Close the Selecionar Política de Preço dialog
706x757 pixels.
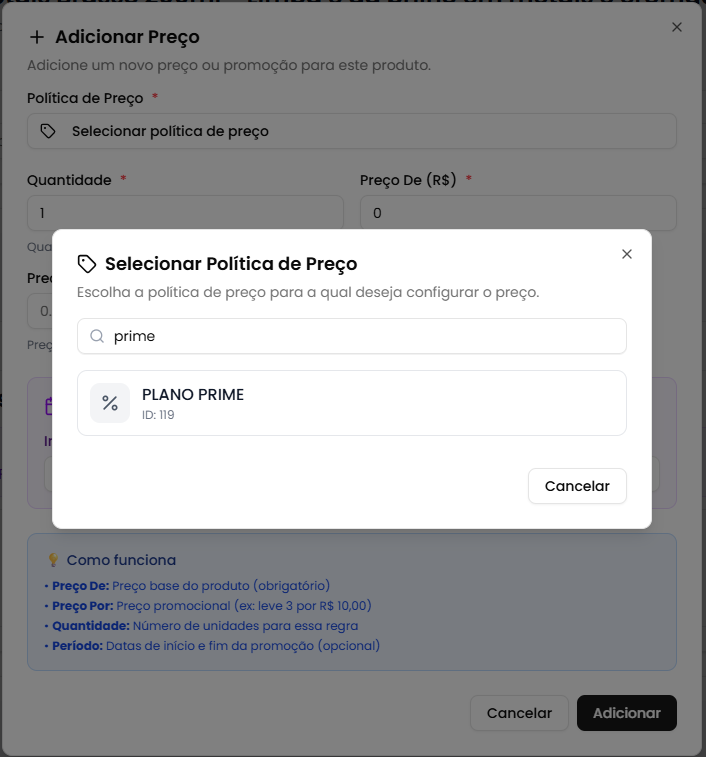(x=627, y=254)
